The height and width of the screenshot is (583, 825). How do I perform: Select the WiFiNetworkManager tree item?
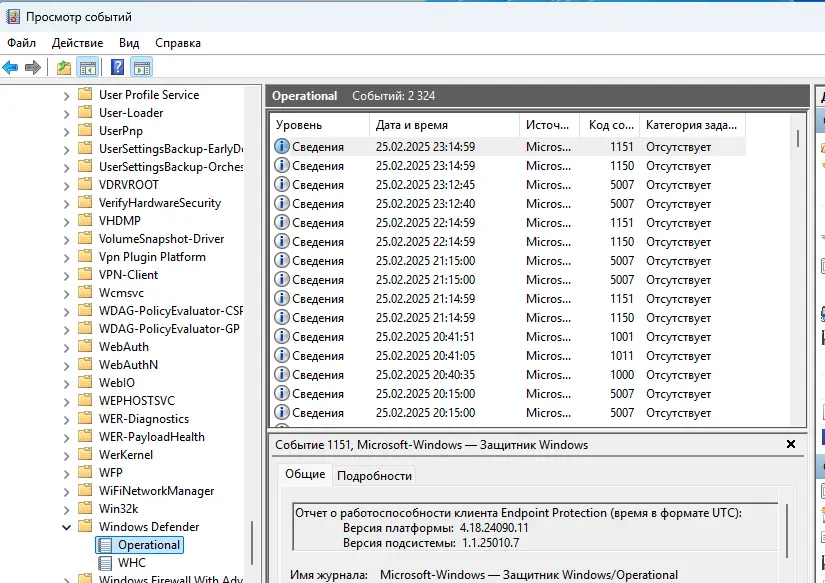[x=156, y=491]
